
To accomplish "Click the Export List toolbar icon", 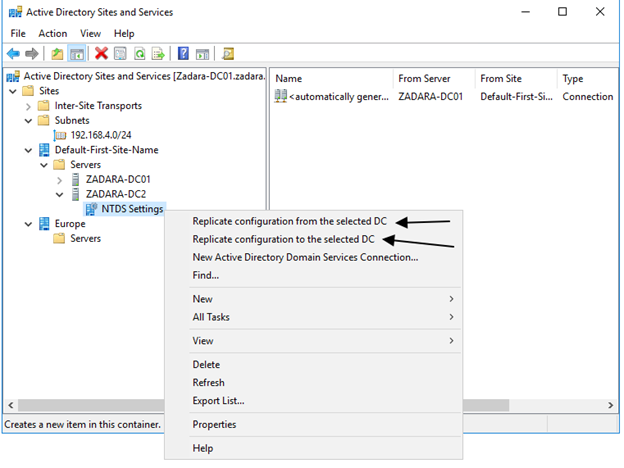I will pos(158,53).
